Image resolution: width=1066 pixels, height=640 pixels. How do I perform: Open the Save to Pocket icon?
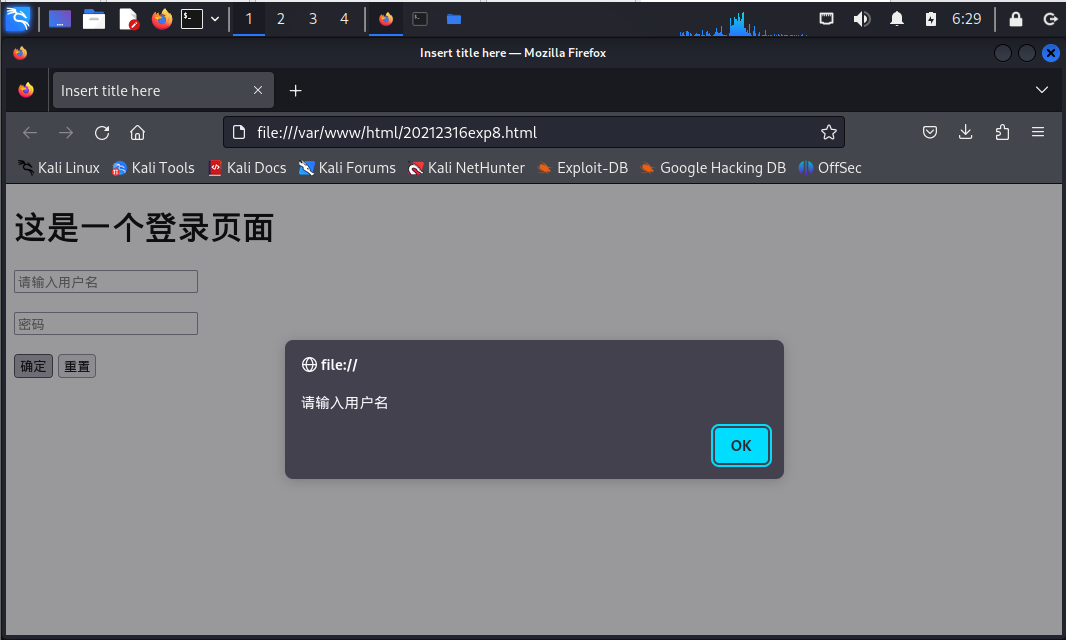coord(930,133)
